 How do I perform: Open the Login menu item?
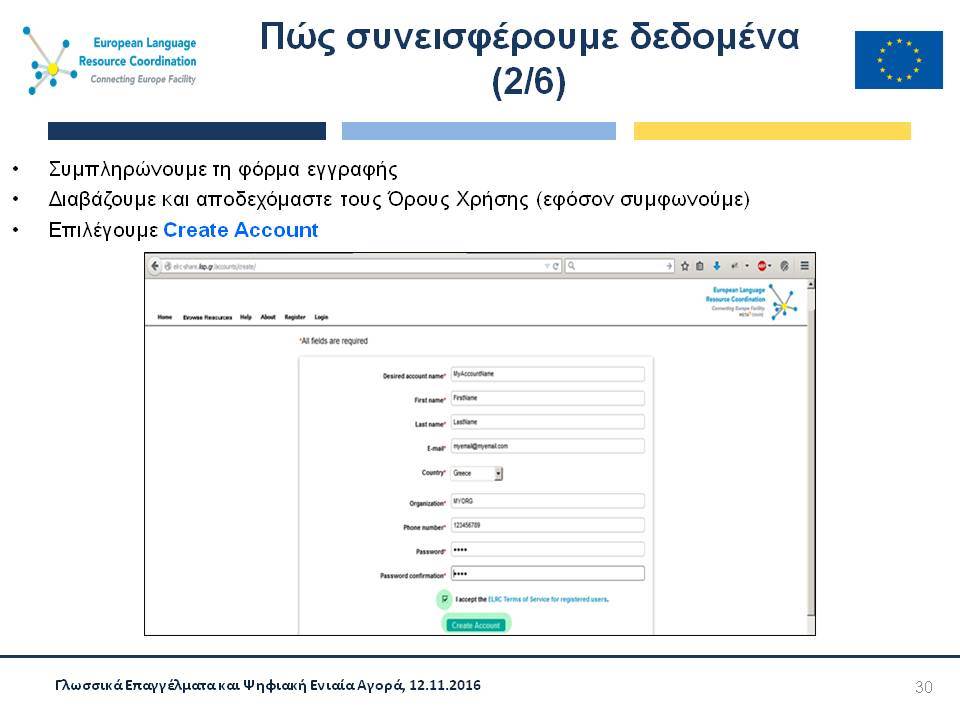pos(321,317)
